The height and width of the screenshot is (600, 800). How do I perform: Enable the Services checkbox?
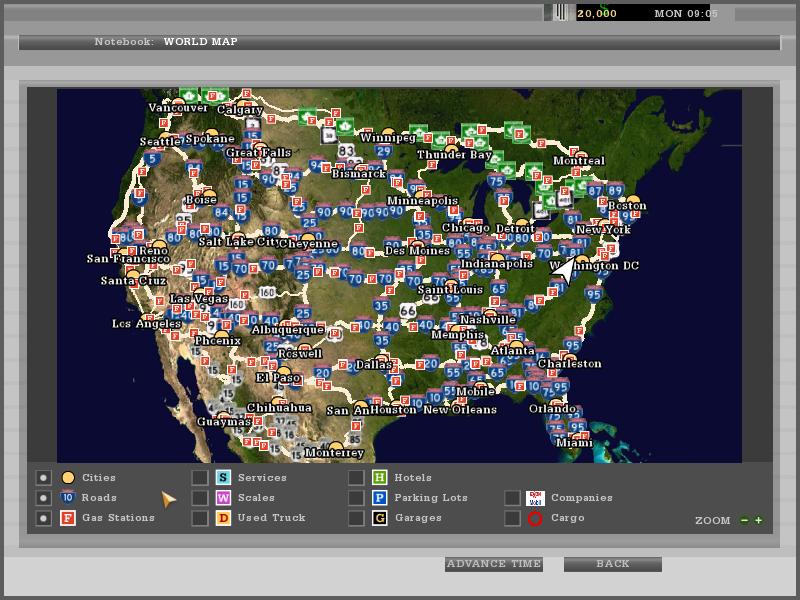coord(200,478)
